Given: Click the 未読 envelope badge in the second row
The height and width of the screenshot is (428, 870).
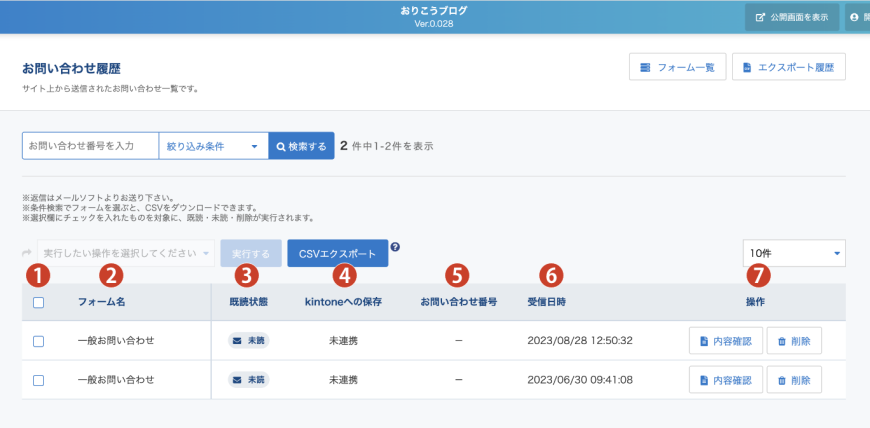Looking at the screenshot, I should [248, 380].
